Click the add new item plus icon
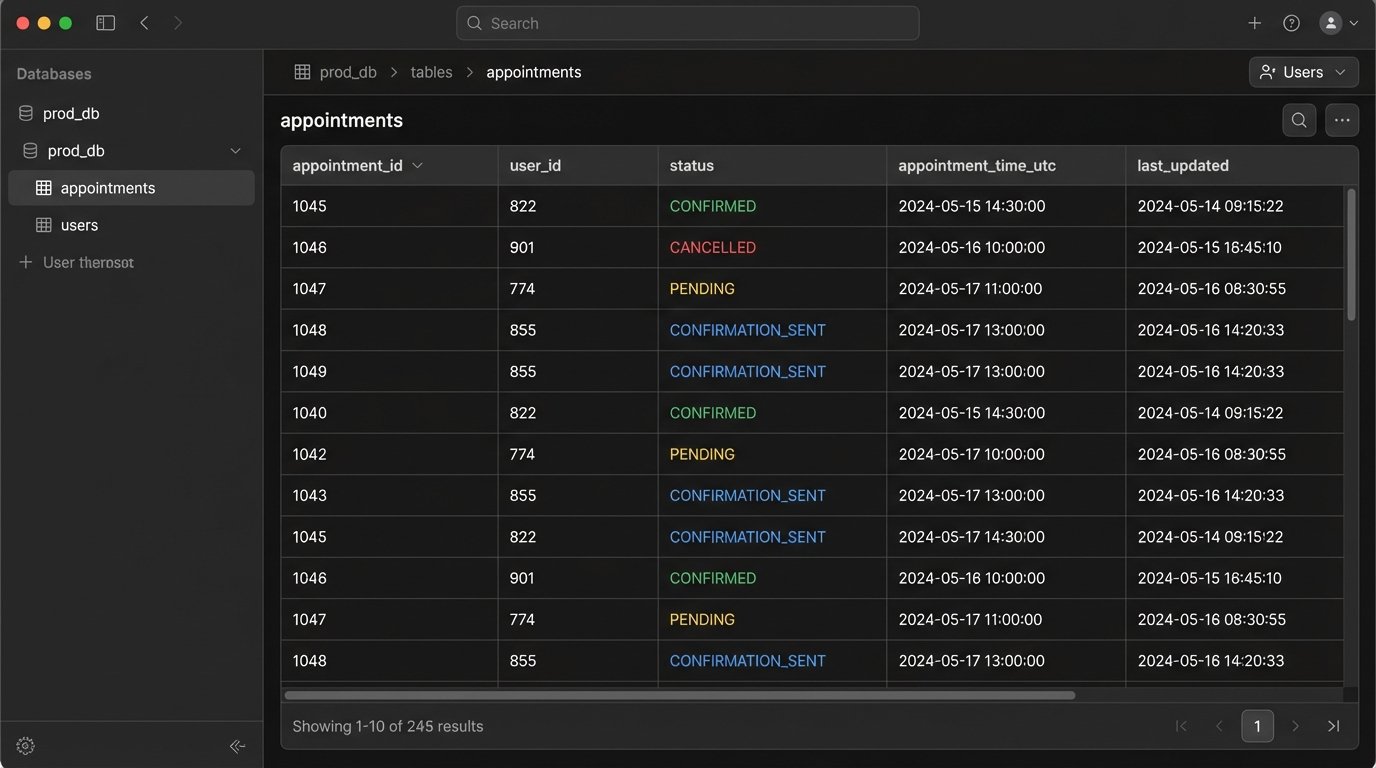Screen dimensions: 1376x768 point(1254,22)
